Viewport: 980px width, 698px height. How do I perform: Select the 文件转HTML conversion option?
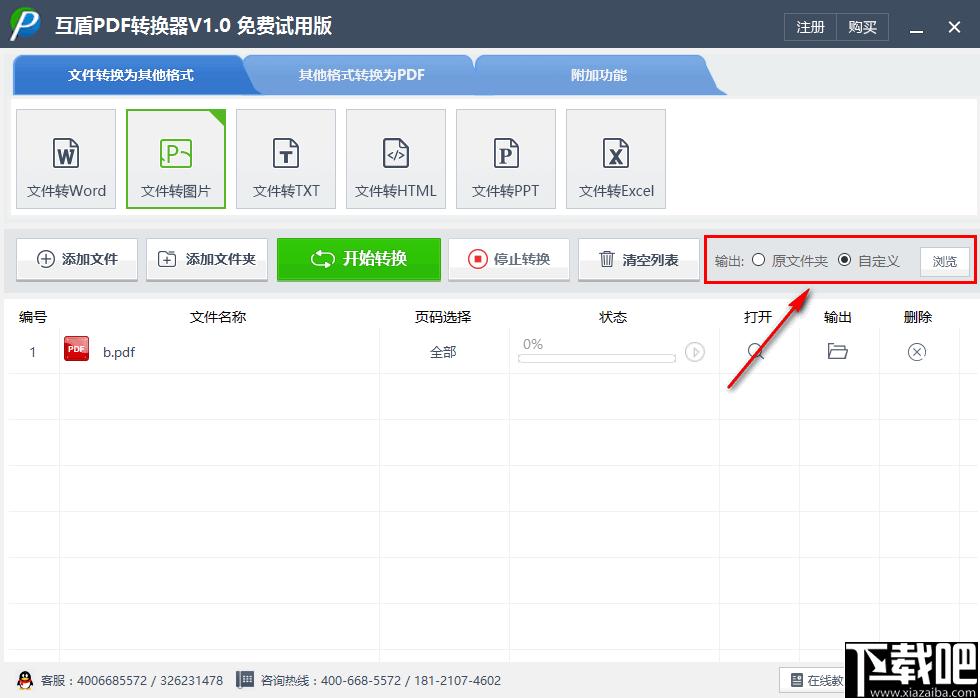(396, 159)
